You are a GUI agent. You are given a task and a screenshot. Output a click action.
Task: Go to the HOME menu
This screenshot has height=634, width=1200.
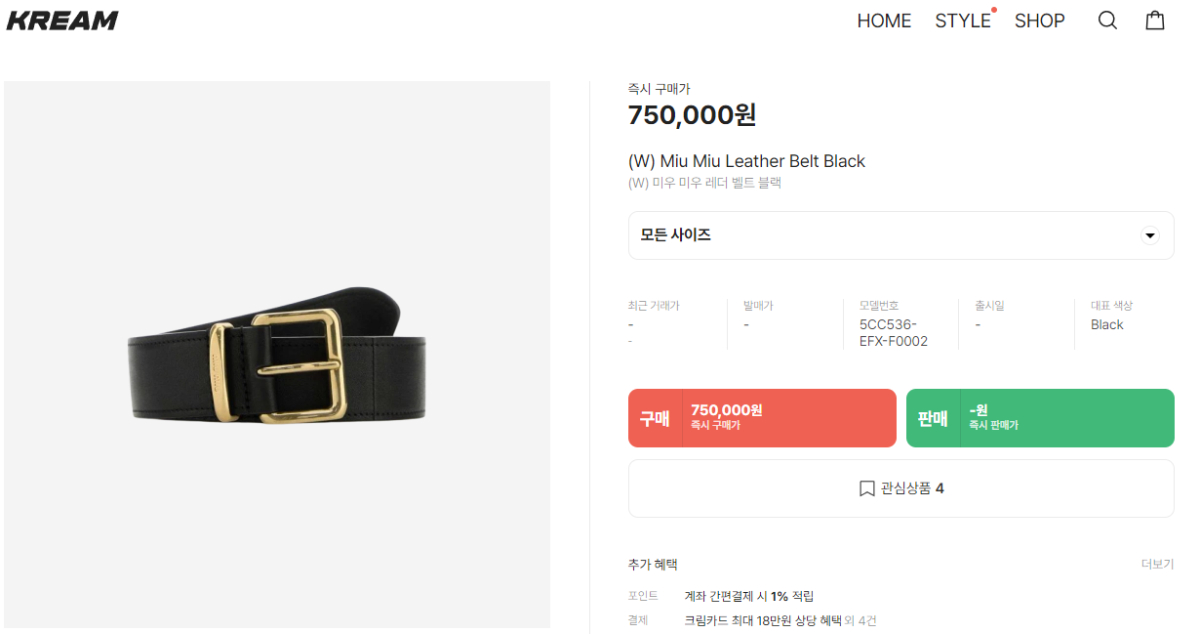884,20
